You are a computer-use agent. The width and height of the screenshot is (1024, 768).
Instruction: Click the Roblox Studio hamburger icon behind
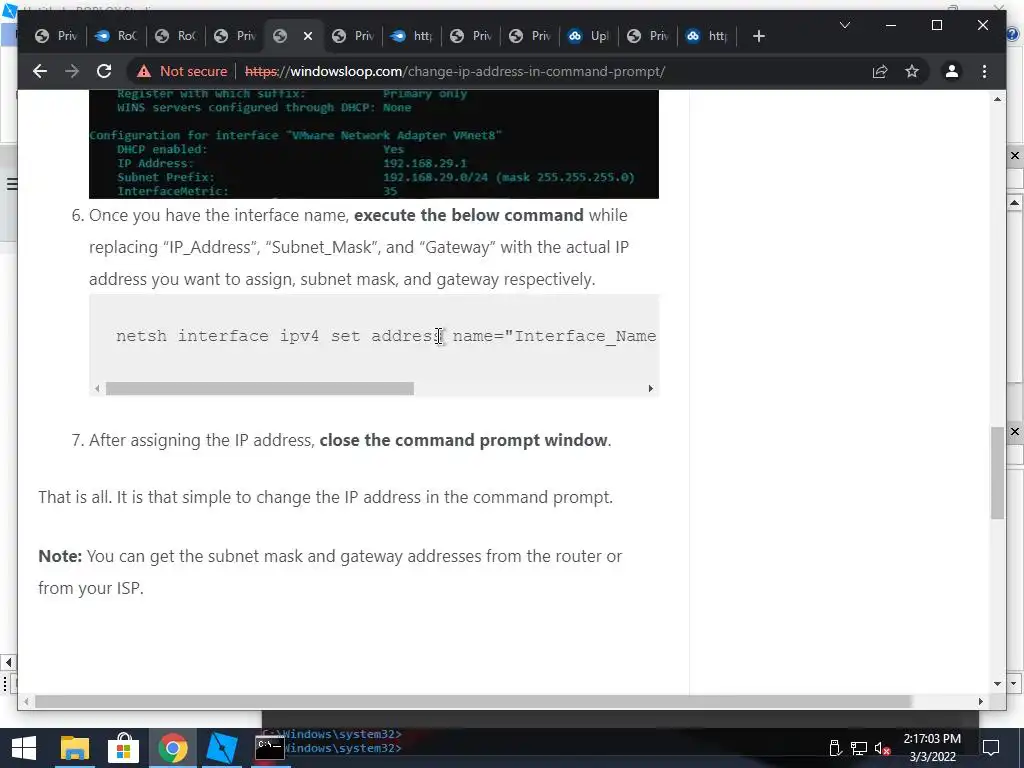click(x=11, y=184)
